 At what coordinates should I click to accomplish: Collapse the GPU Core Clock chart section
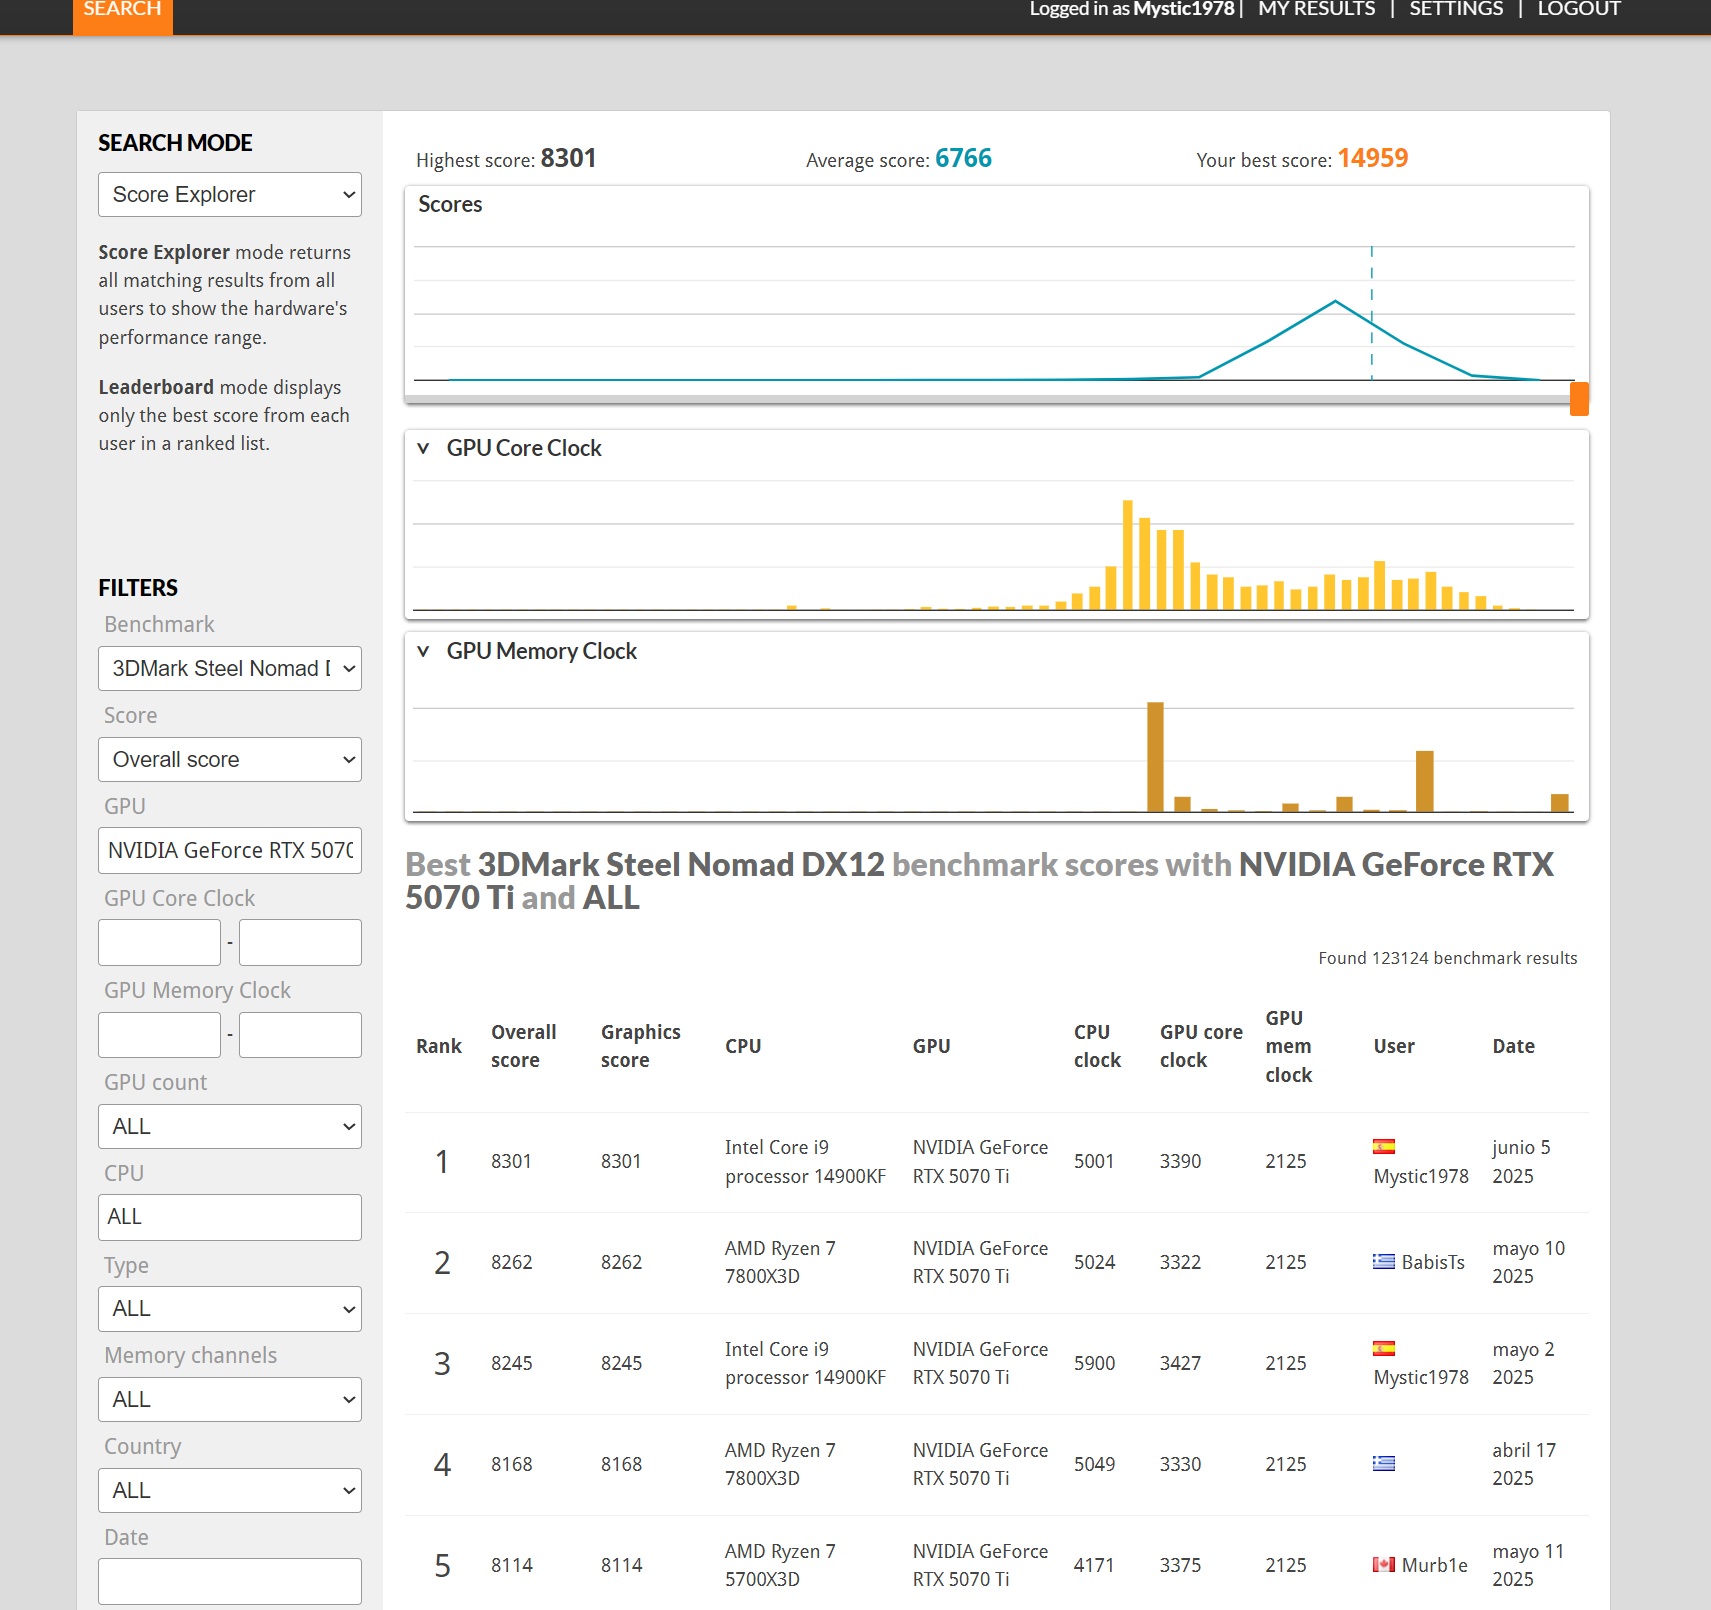point(423,448)
